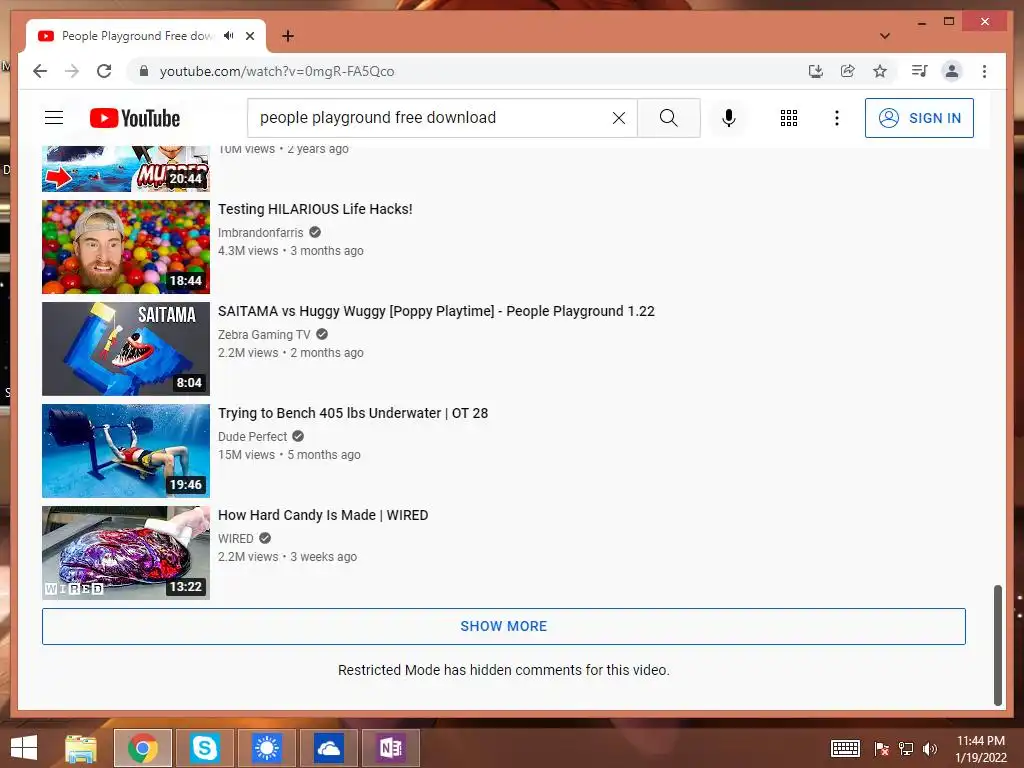Open the underwater bench press thumbnail
Viewport: 1024px width, 768px height.
click(126, 451)
